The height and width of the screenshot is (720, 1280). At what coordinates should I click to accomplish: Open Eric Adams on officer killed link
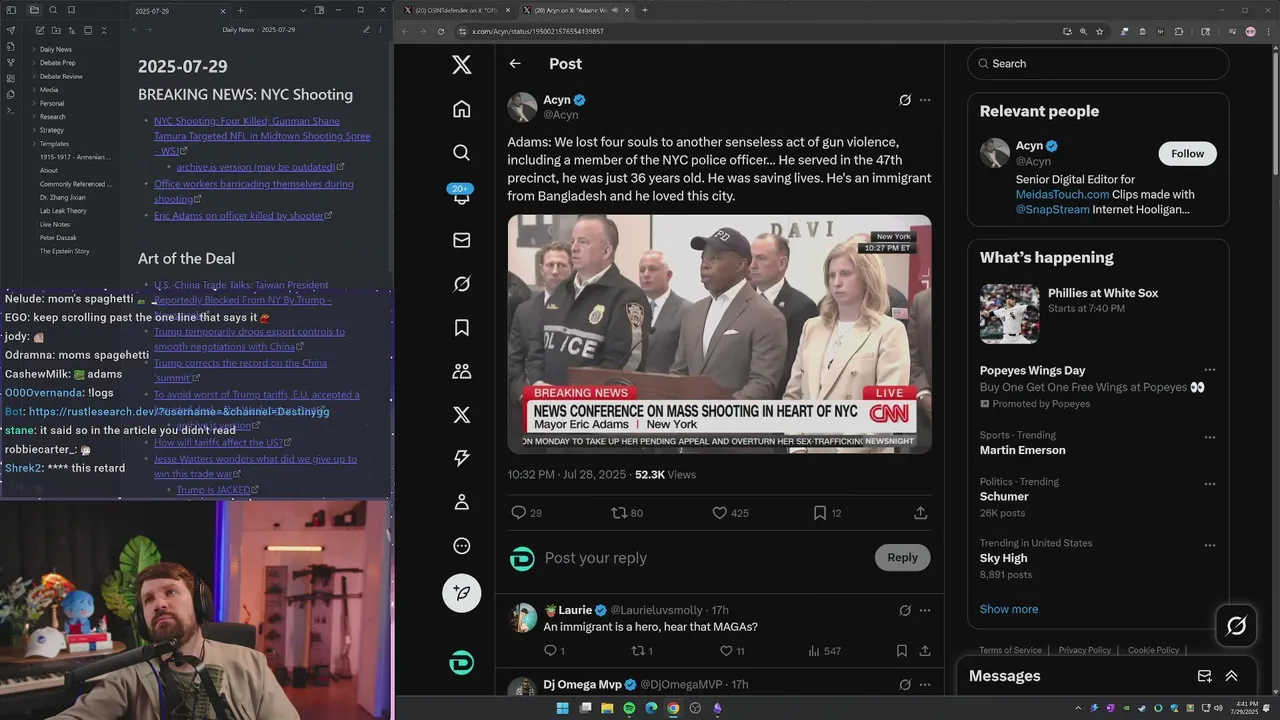point(239,215)
